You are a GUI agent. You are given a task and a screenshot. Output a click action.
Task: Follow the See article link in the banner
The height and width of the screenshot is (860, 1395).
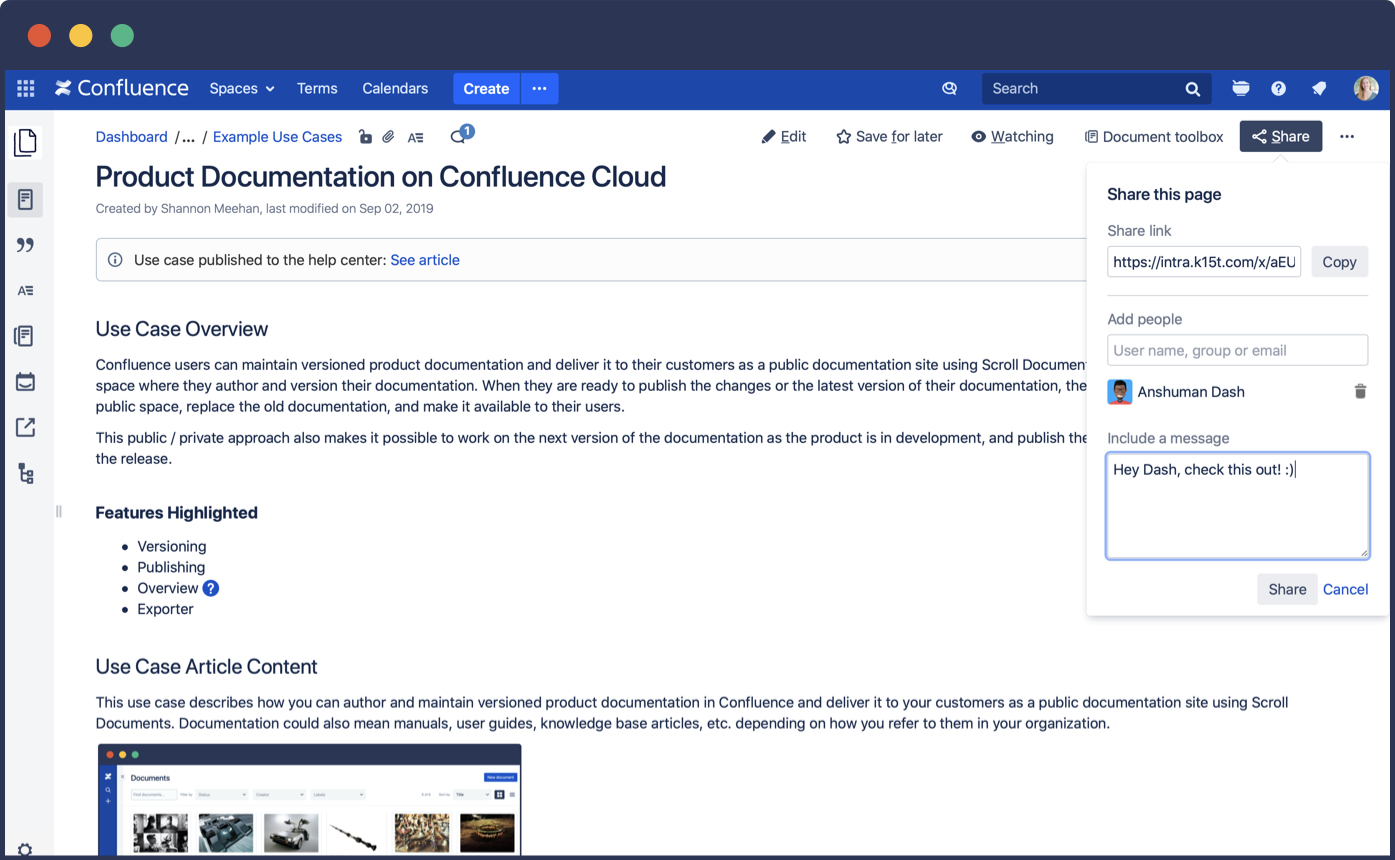click(425, 259)
